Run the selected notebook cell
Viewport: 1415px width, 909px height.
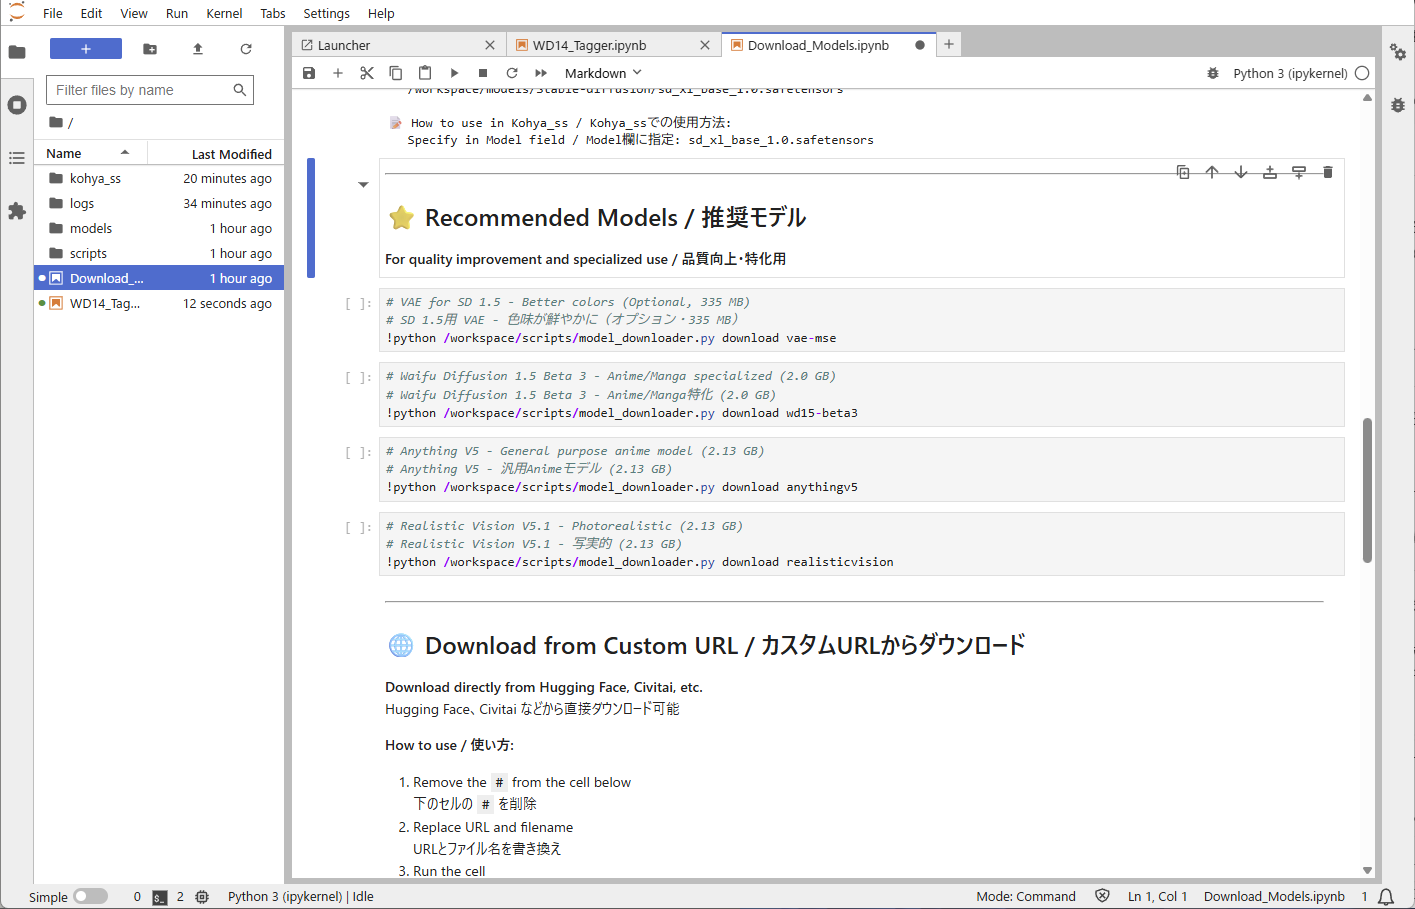pyautogui.click(x=454, y=72)
